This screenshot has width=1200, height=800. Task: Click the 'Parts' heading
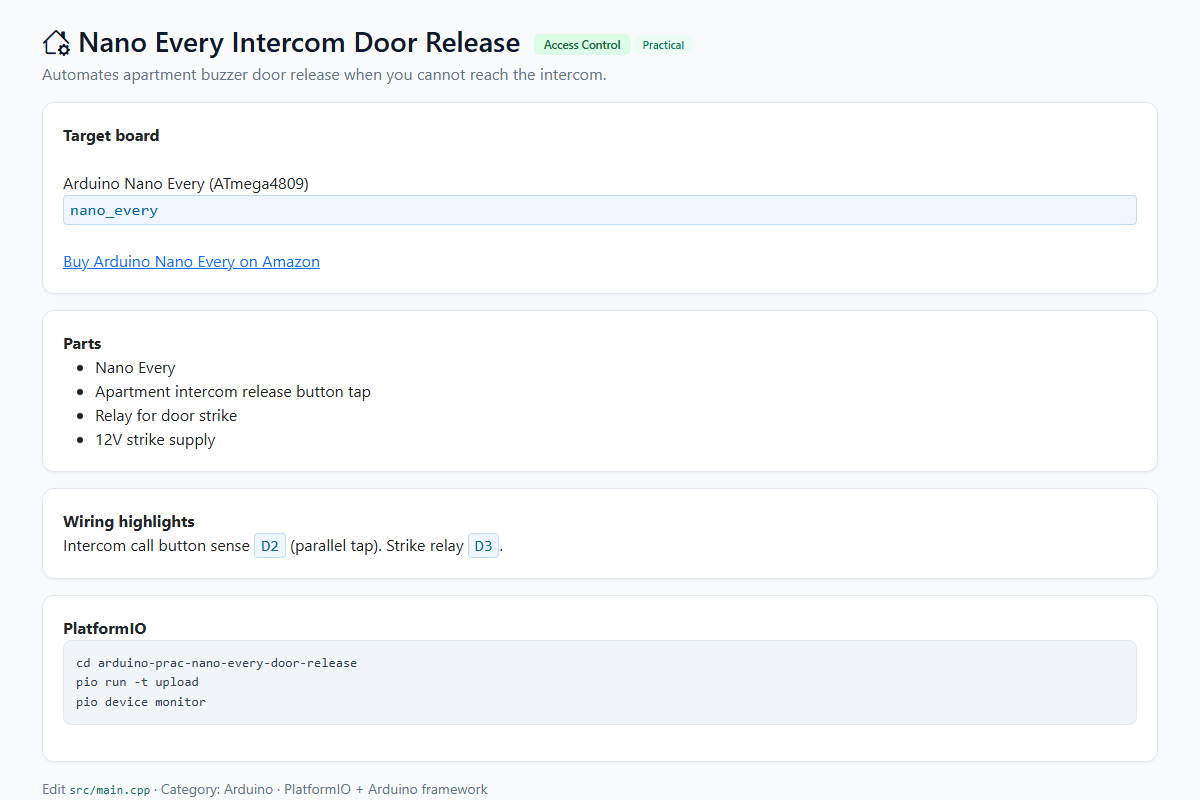[x=82, y=344]
